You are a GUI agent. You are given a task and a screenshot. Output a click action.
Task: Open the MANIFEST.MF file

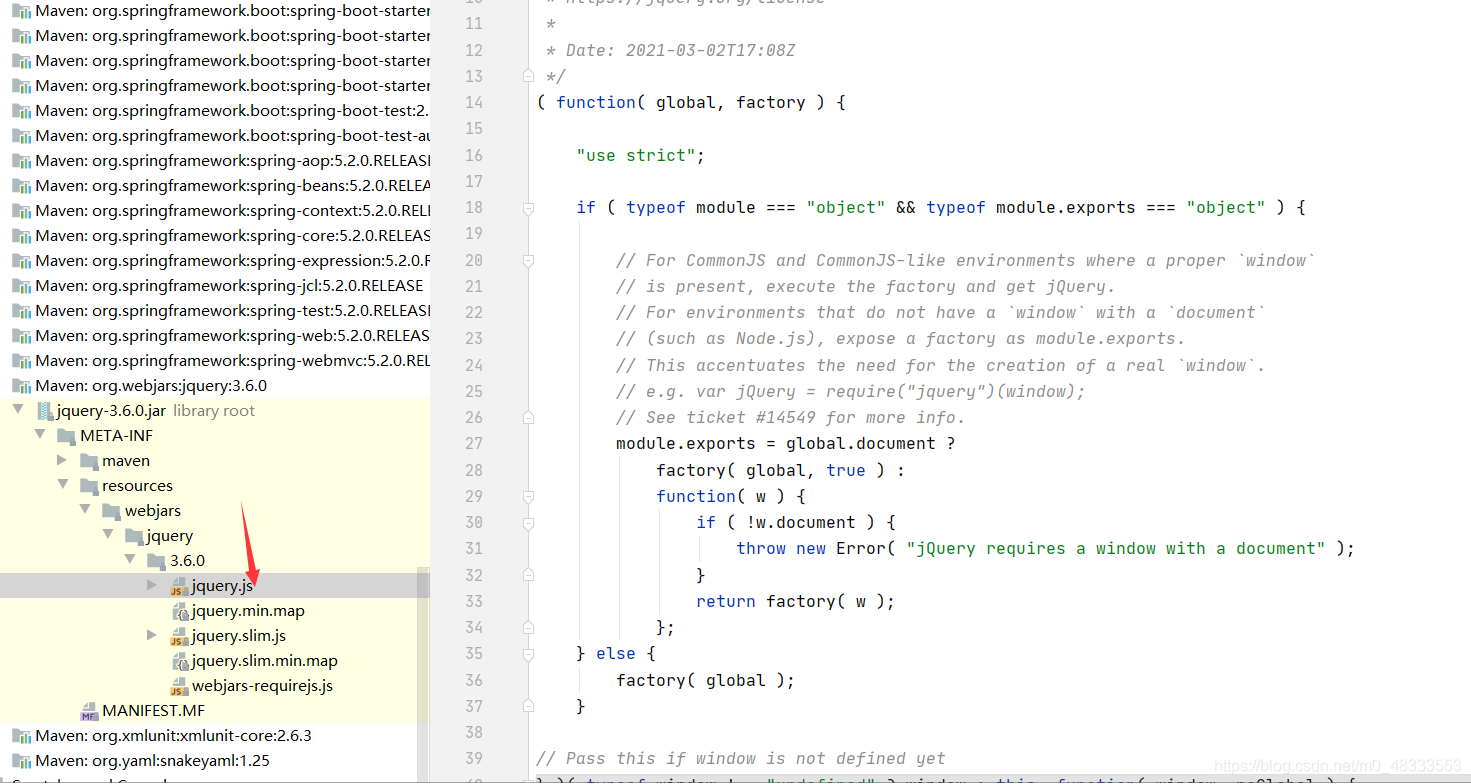(153, 711)
